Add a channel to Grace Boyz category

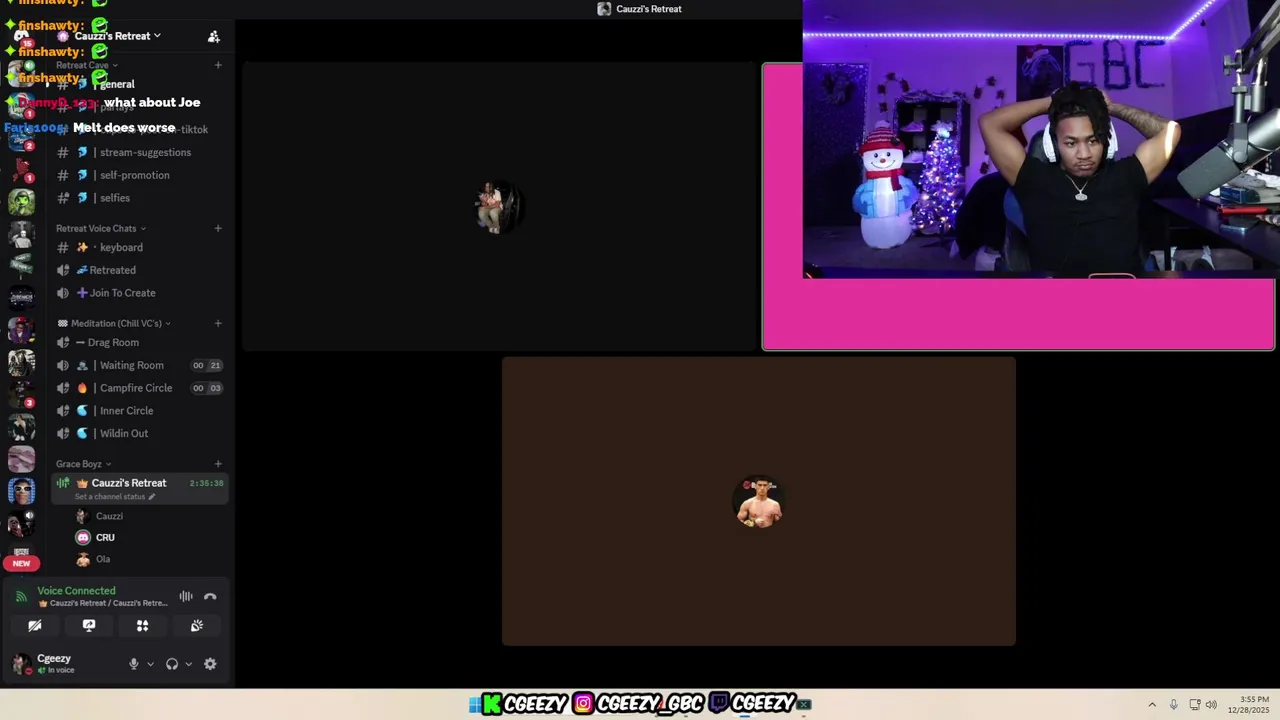(x=218, y=464)
